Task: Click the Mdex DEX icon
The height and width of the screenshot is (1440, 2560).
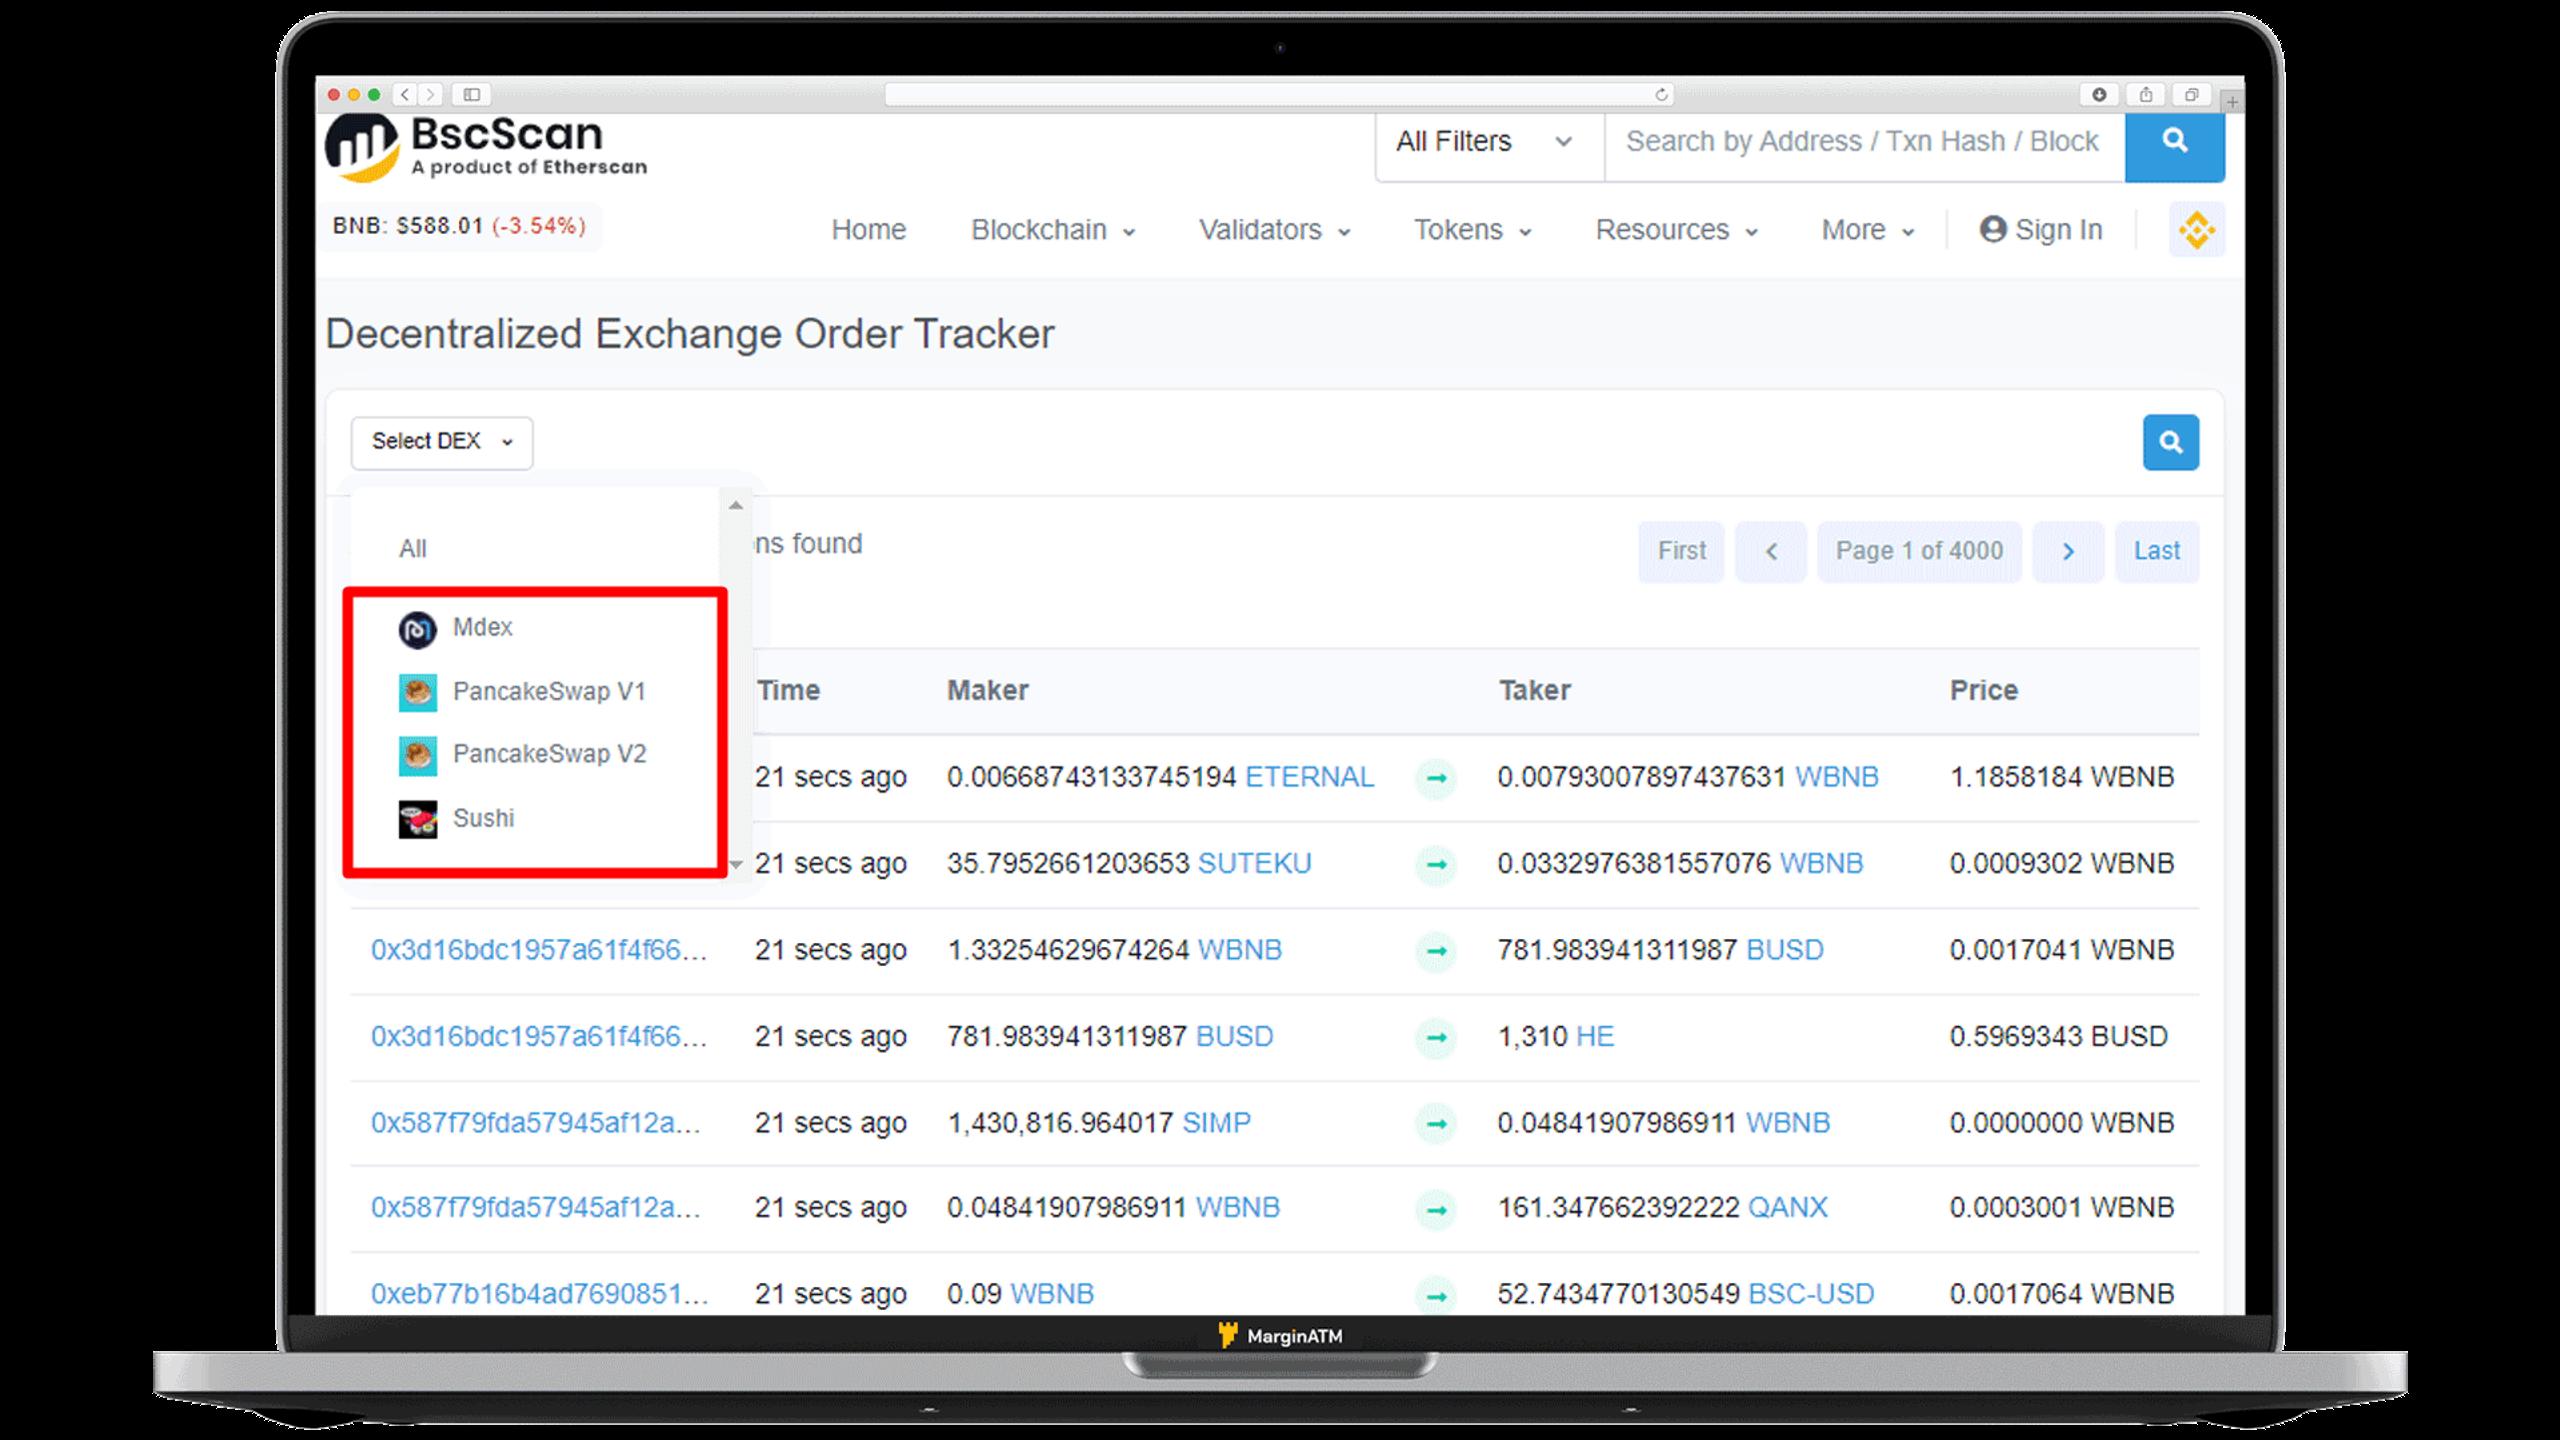Action: [417, 628]
